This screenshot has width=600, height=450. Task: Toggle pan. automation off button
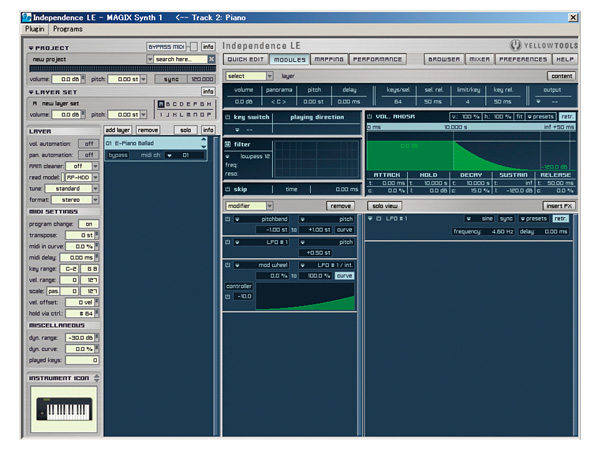click(x=89, y=155)
